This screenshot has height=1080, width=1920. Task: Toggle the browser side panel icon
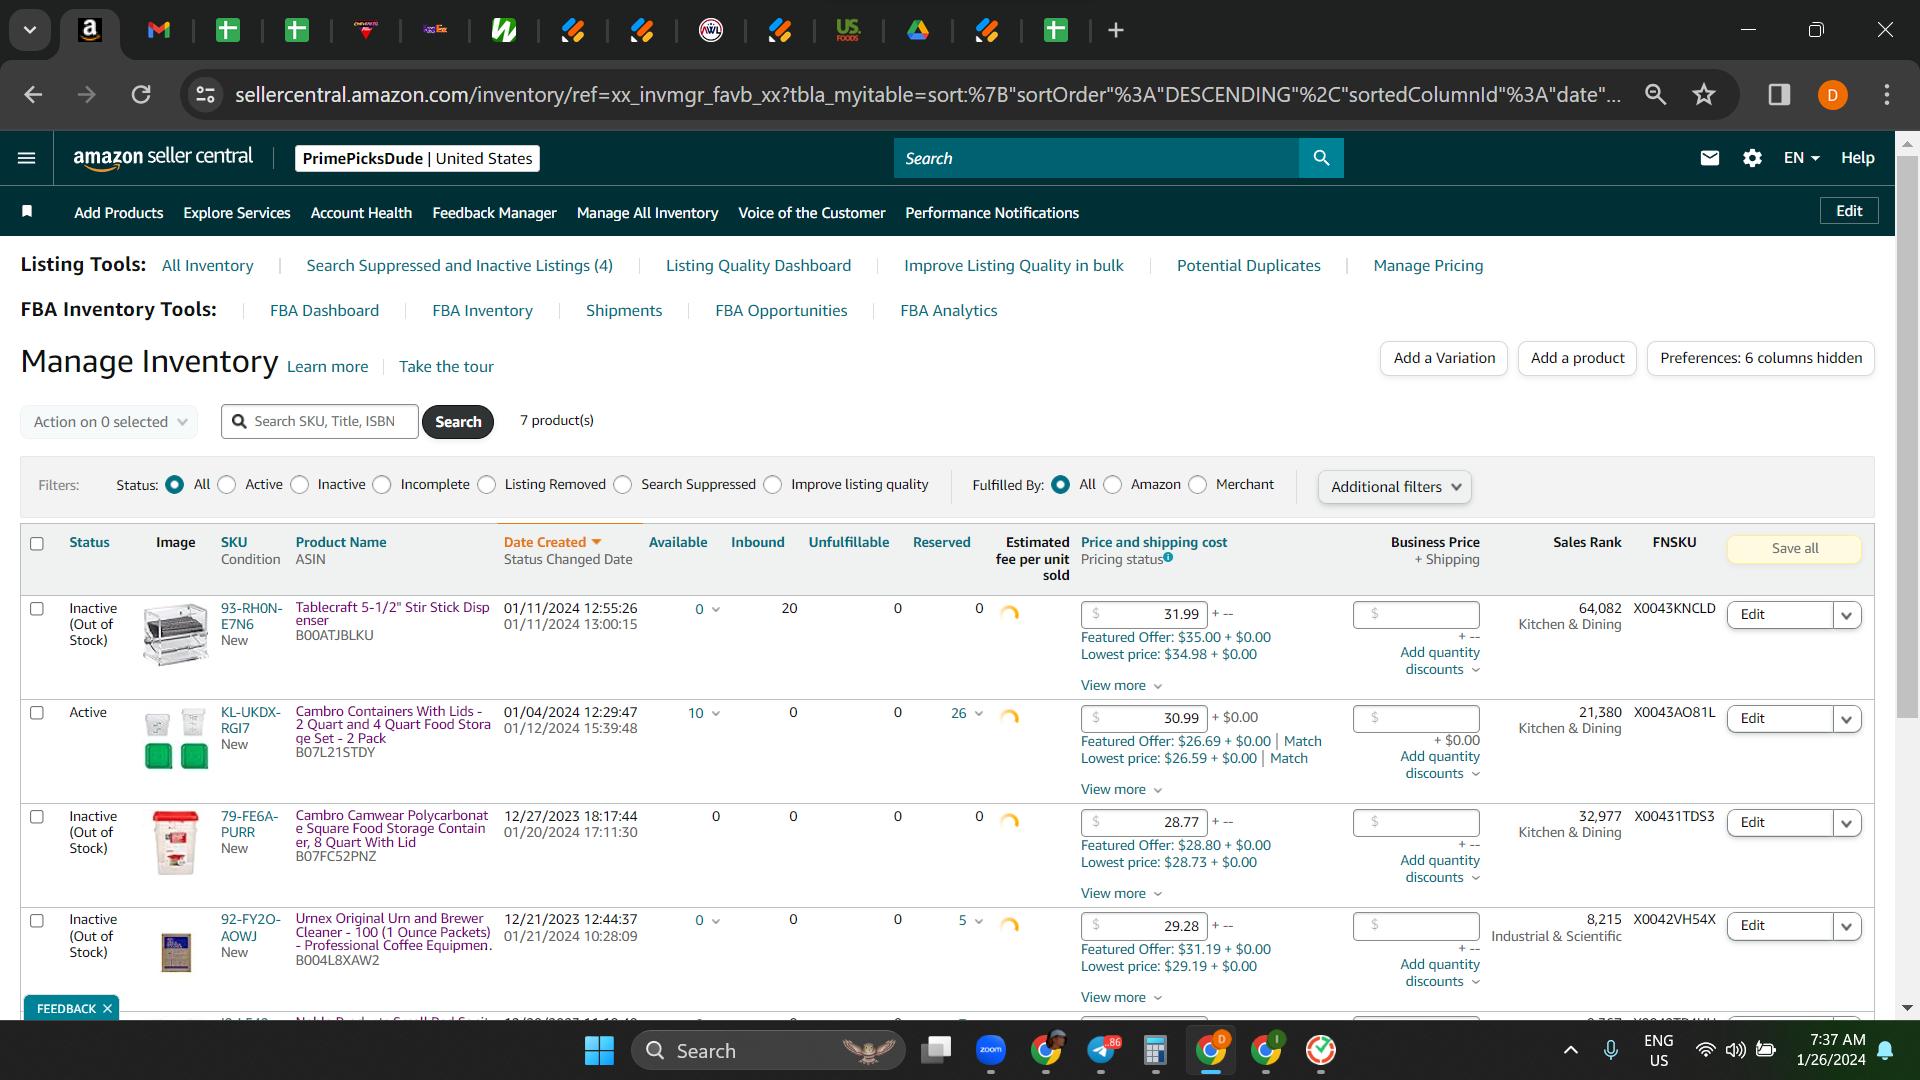coord(1779,94)
